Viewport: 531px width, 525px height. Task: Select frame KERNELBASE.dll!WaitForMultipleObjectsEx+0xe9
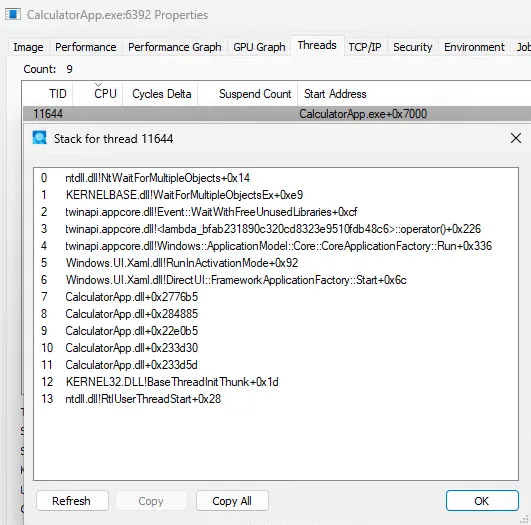(276, 195)
